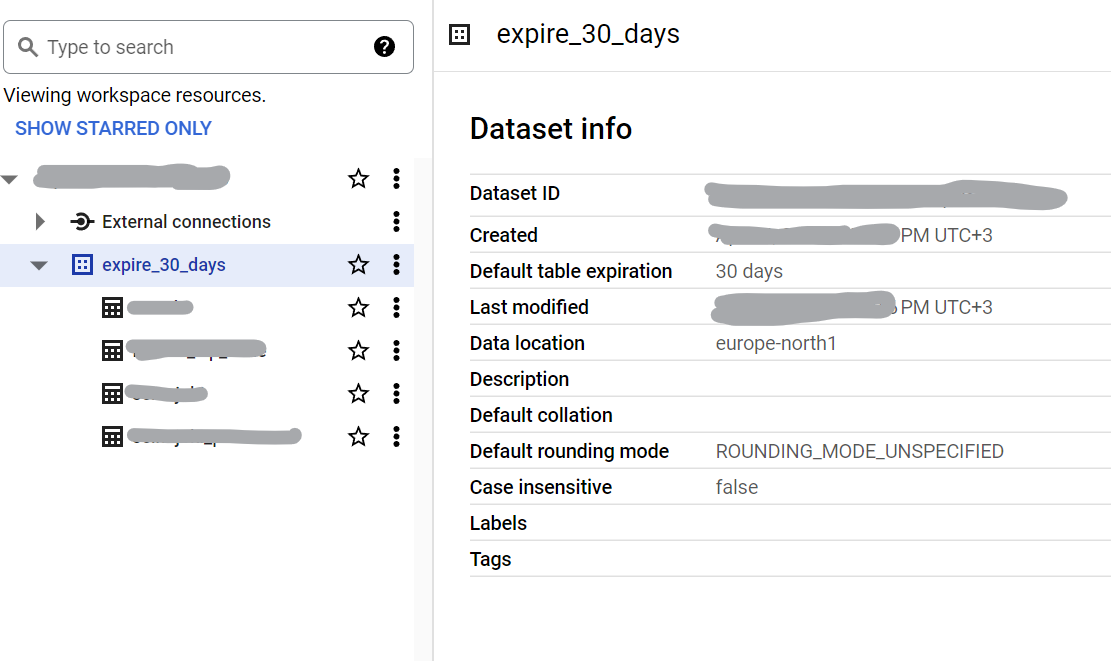Focus the Type to search field
Viewport: 1111px width, 661px height.
pos(208,47)
